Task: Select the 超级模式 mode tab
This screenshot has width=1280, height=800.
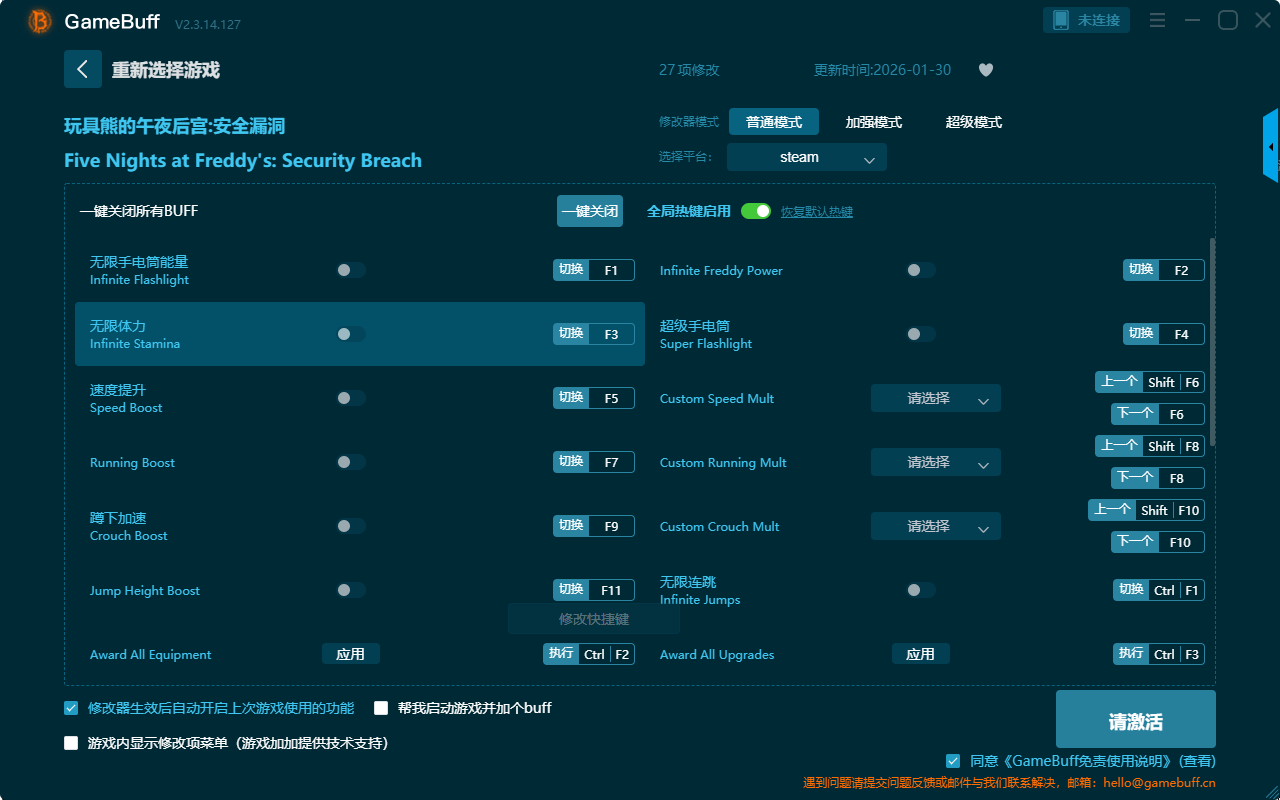Action: (x=973, y=122)
